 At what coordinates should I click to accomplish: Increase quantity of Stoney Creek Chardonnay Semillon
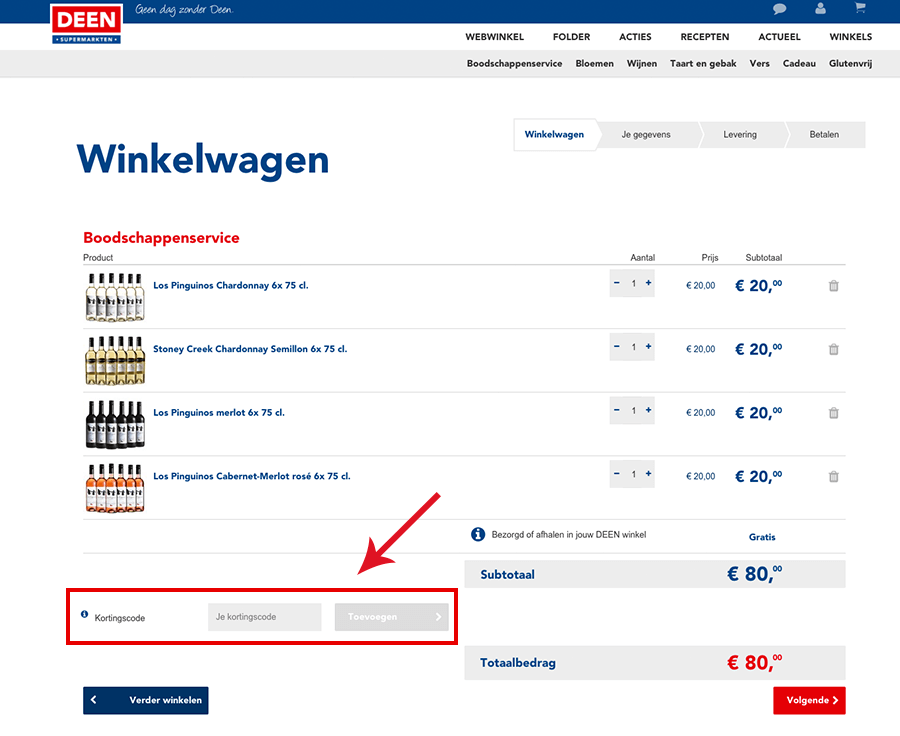point(649,347)
